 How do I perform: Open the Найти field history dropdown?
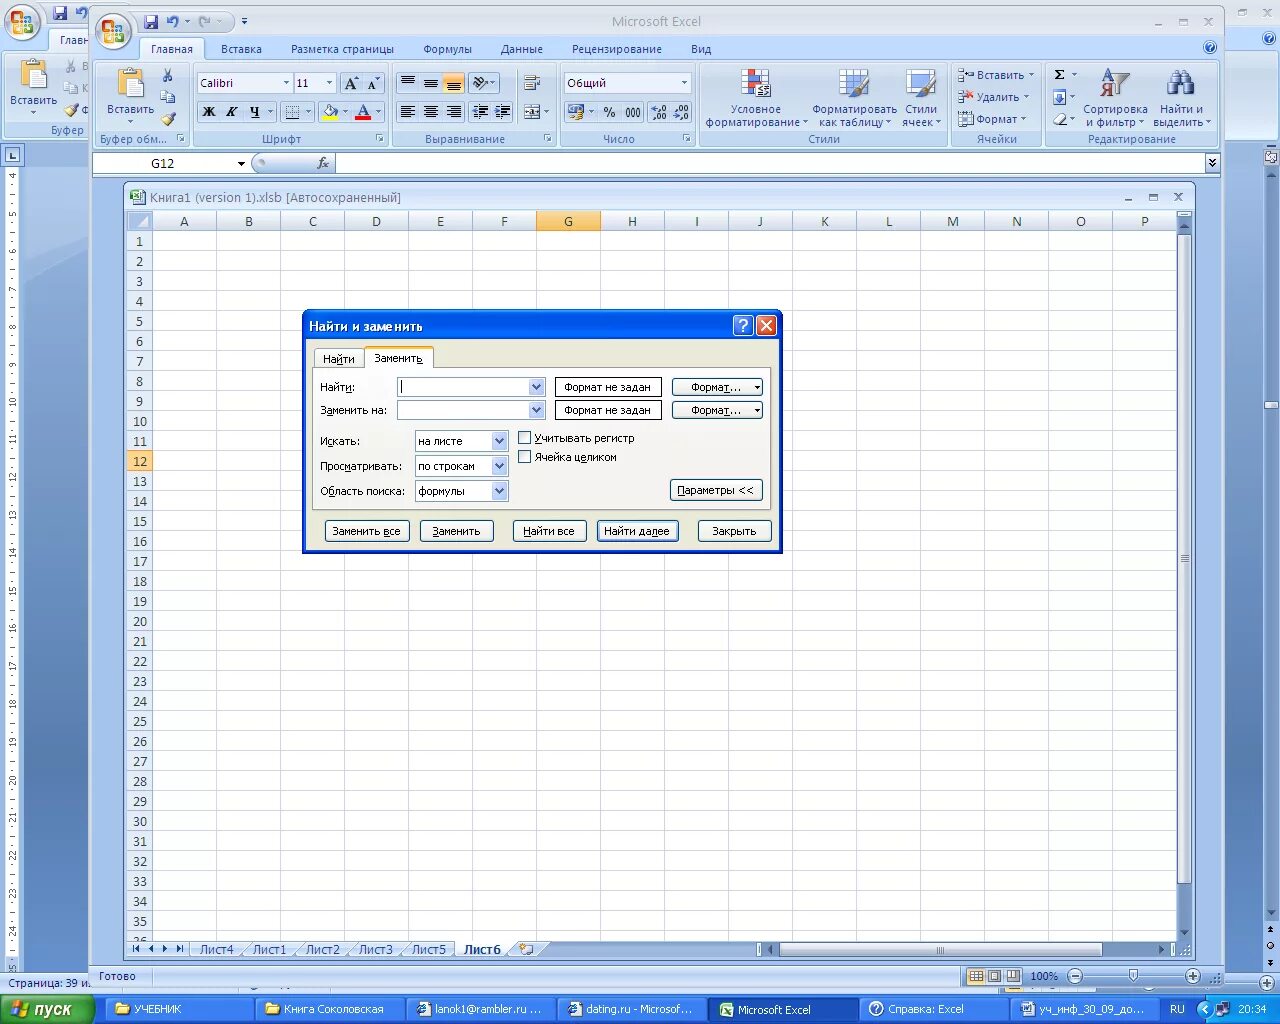pos(536,387)
